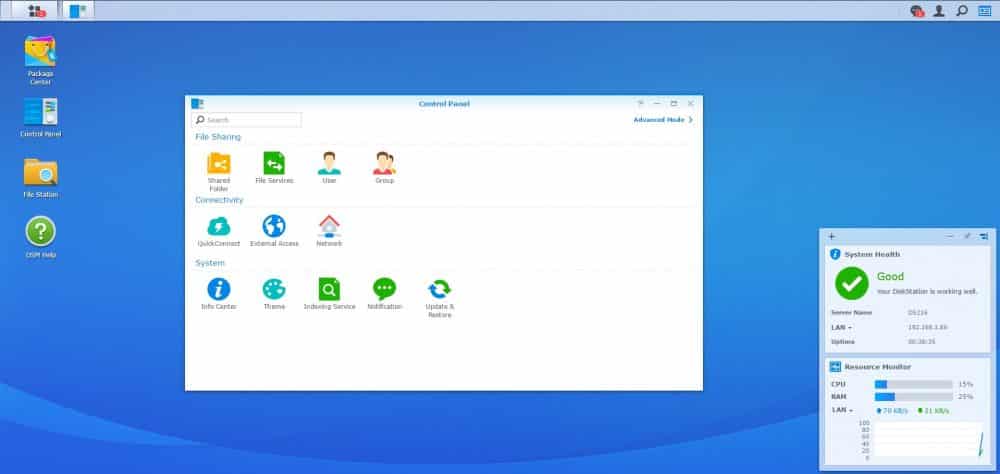Image resolution: width=1000 pixels, height=474 pixels.
Task: Launch Package Center from desktop
Action: (x=40, y=61)
